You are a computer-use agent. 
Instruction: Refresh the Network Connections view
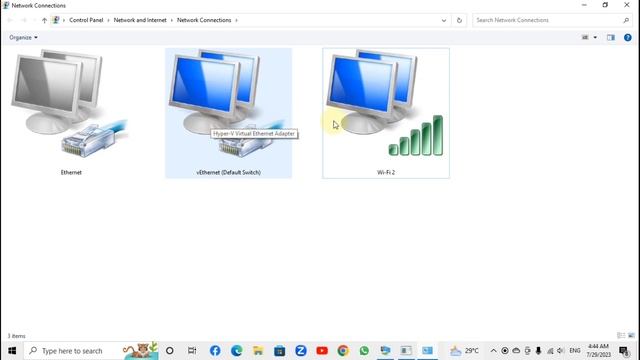tap(459, 20)
